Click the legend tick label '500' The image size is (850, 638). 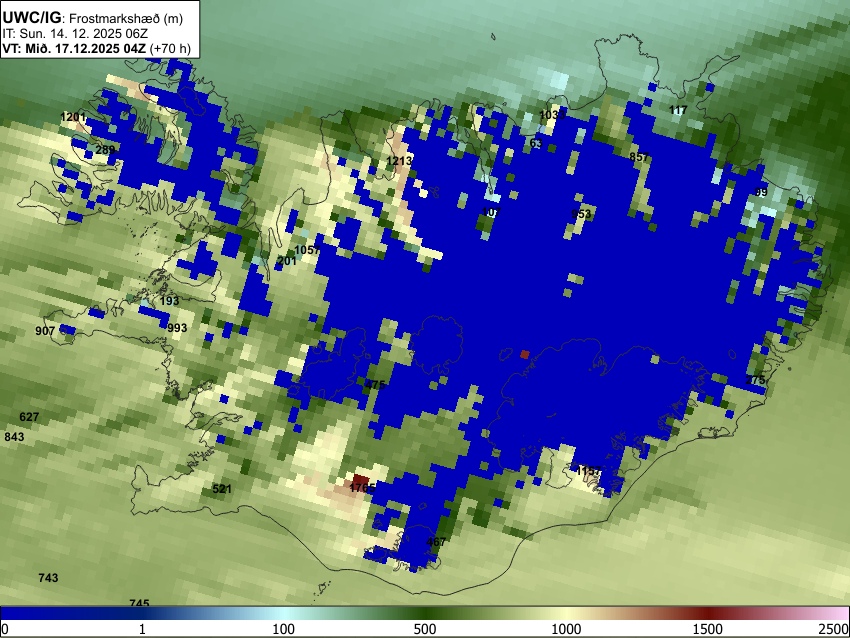(x=425, y=629)
